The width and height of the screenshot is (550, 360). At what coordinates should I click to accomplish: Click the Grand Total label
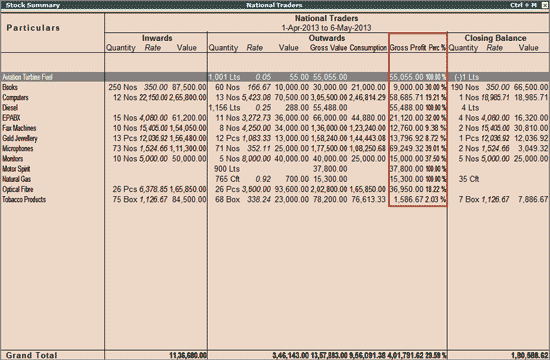pyautogui.click(x=32, y=355)
